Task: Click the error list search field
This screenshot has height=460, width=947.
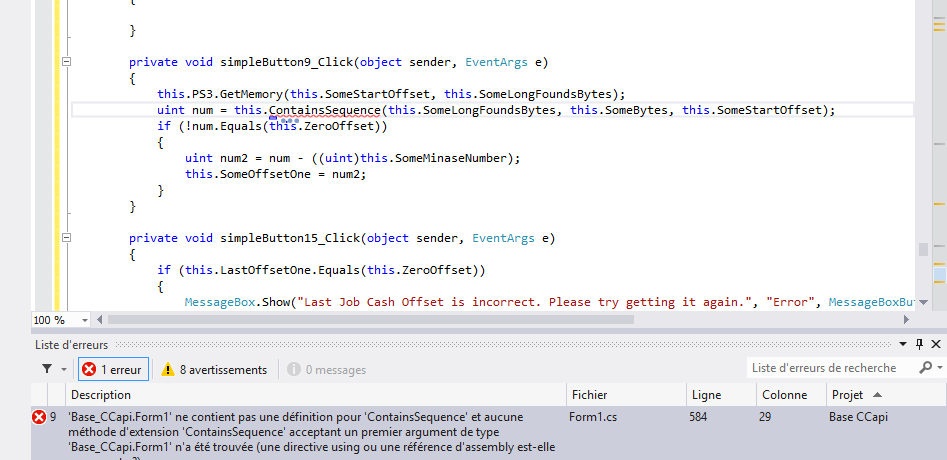Action: click(x=830, y=368)
